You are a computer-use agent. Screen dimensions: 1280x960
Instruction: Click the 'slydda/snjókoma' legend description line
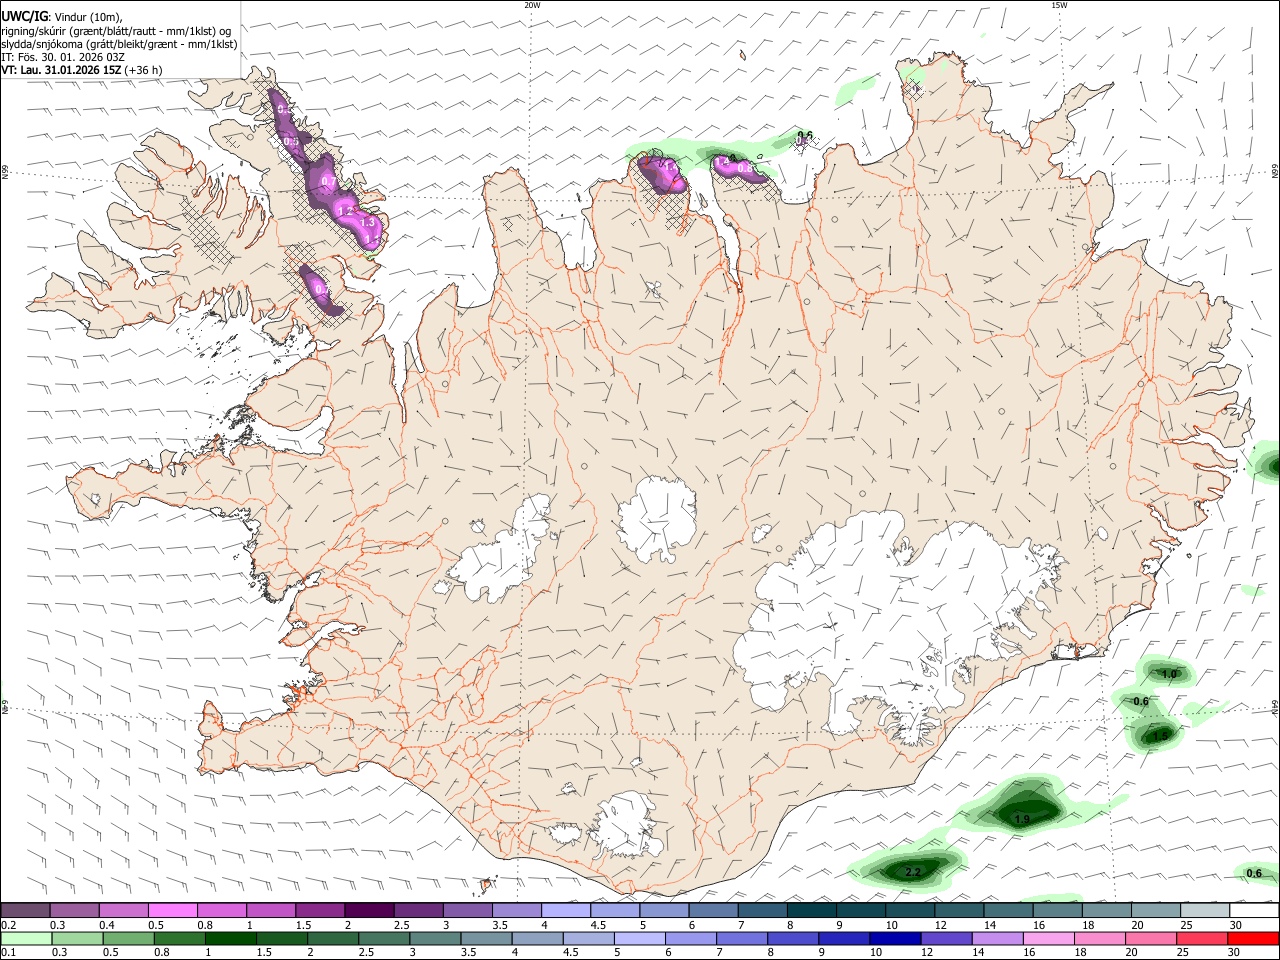(119, 44)
